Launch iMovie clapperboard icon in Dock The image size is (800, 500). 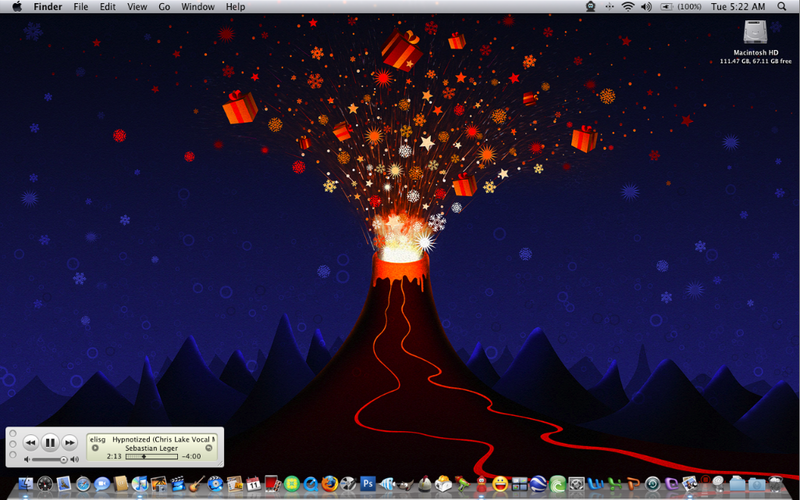click(178, 484)
